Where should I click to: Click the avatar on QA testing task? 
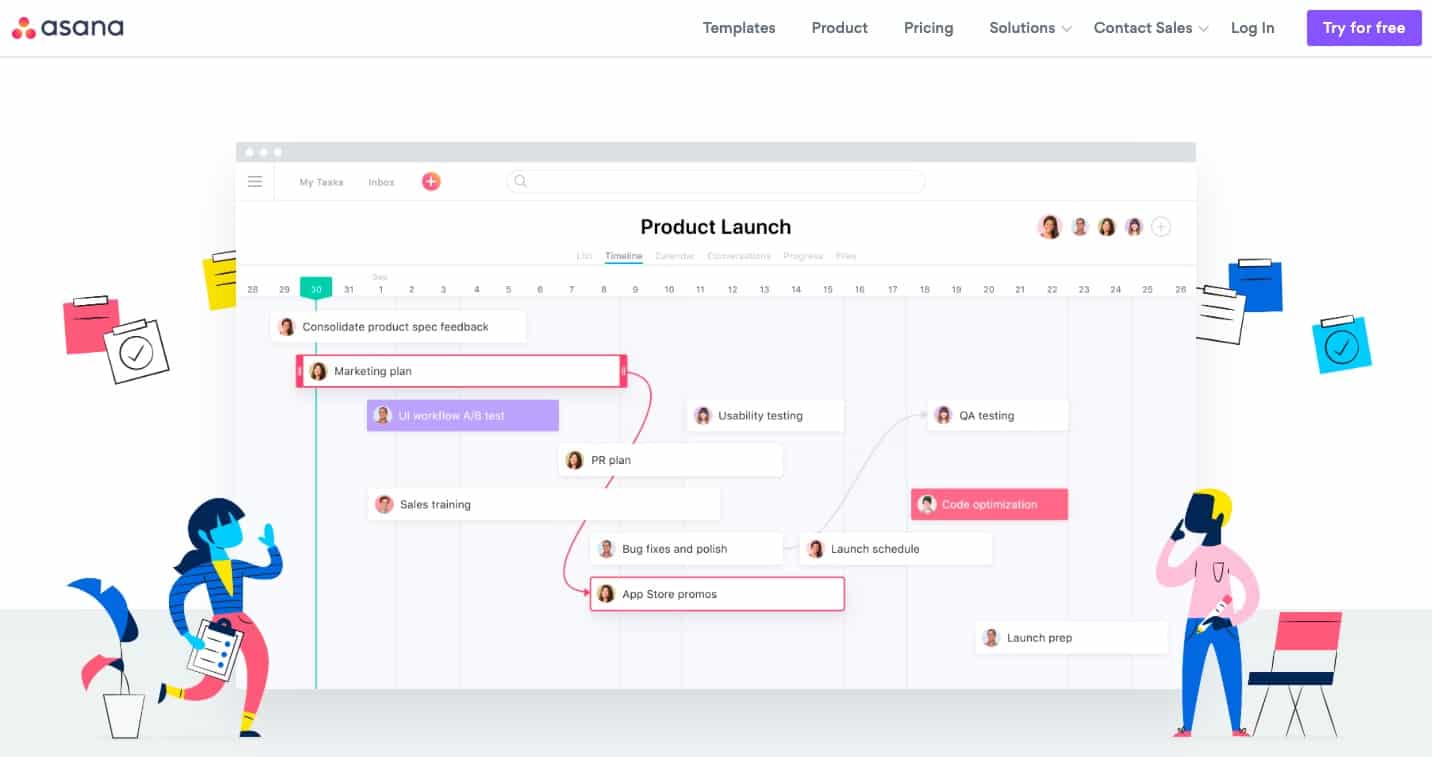(943, 415)
